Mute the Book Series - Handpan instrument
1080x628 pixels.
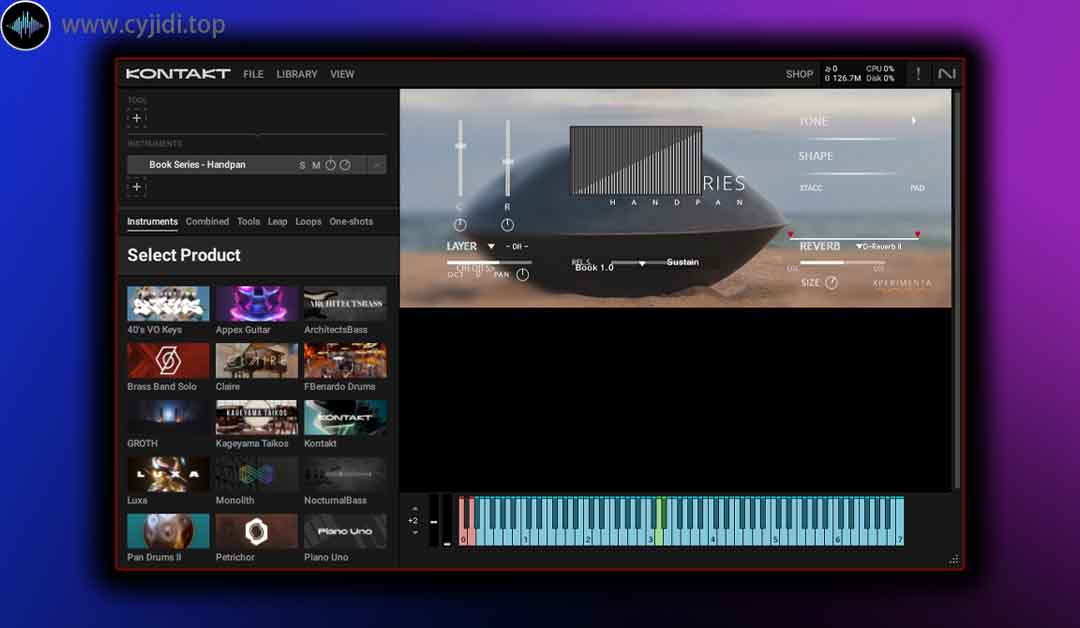(316, 165)
